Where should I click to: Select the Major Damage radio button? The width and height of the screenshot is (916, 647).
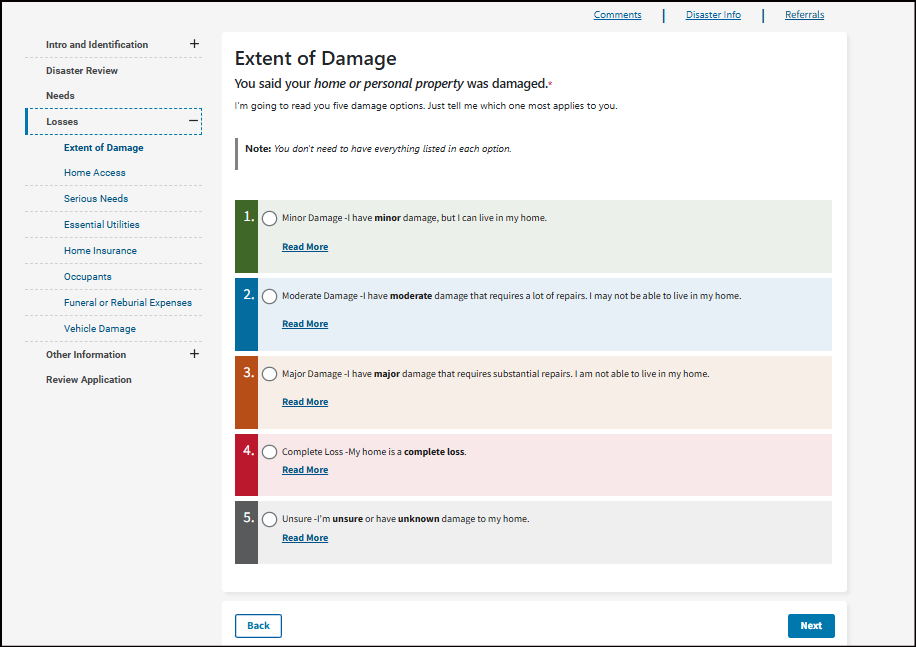pyautogui.click(x=270, y=374)
